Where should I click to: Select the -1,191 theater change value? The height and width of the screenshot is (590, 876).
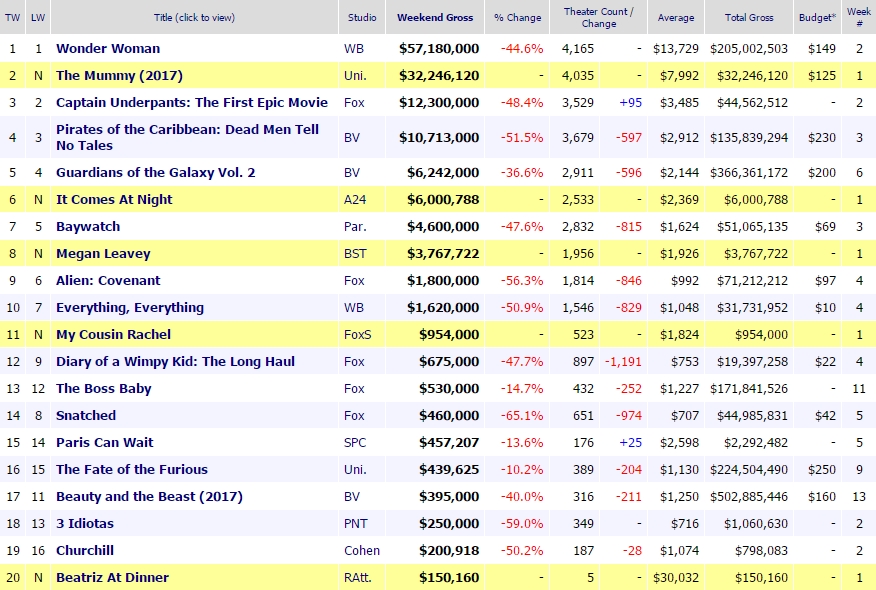coord(623,361)
